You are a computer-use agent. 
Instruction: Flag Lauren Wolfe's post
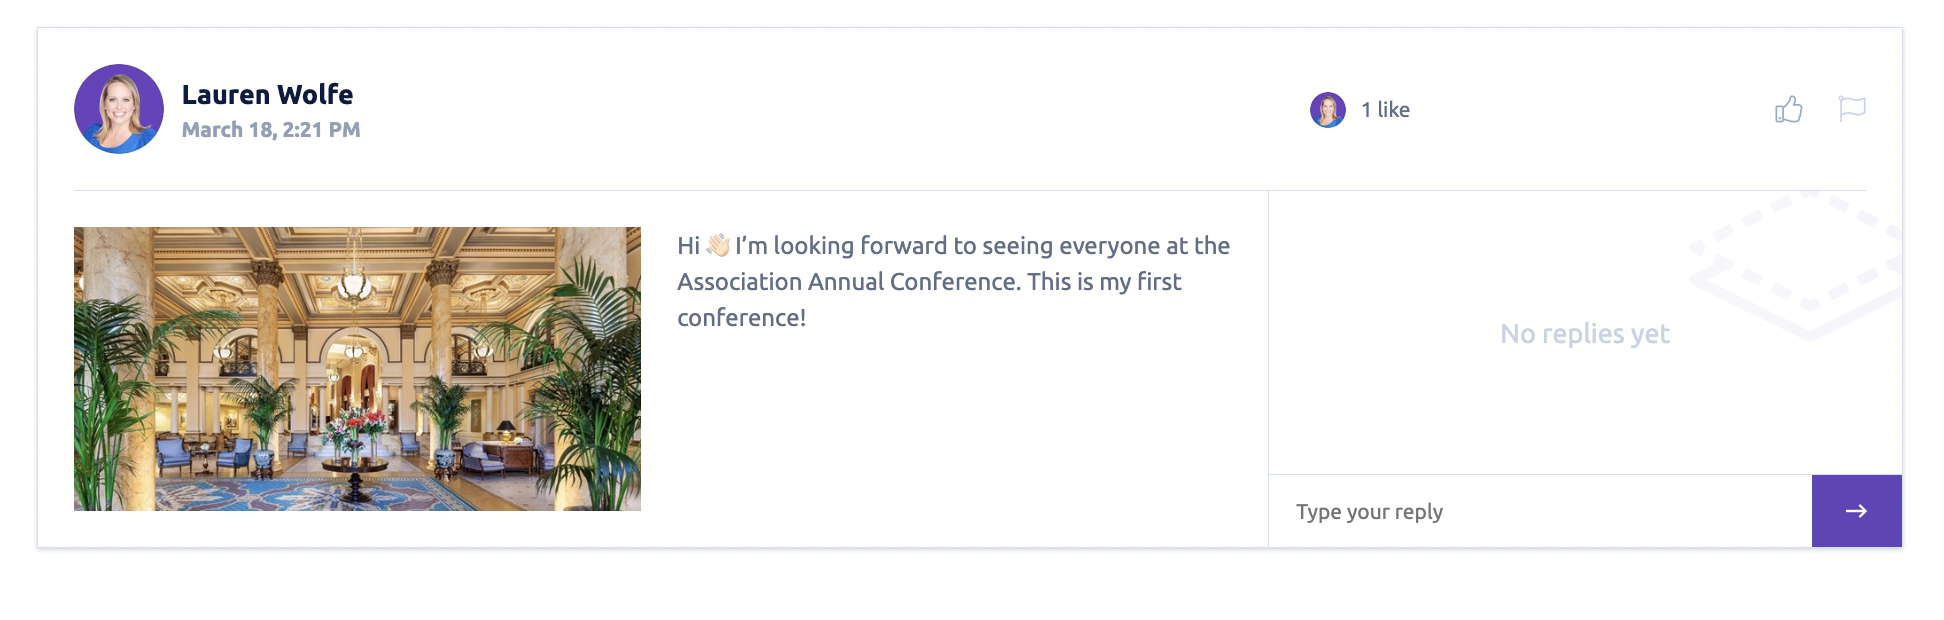coord(1852,108)
